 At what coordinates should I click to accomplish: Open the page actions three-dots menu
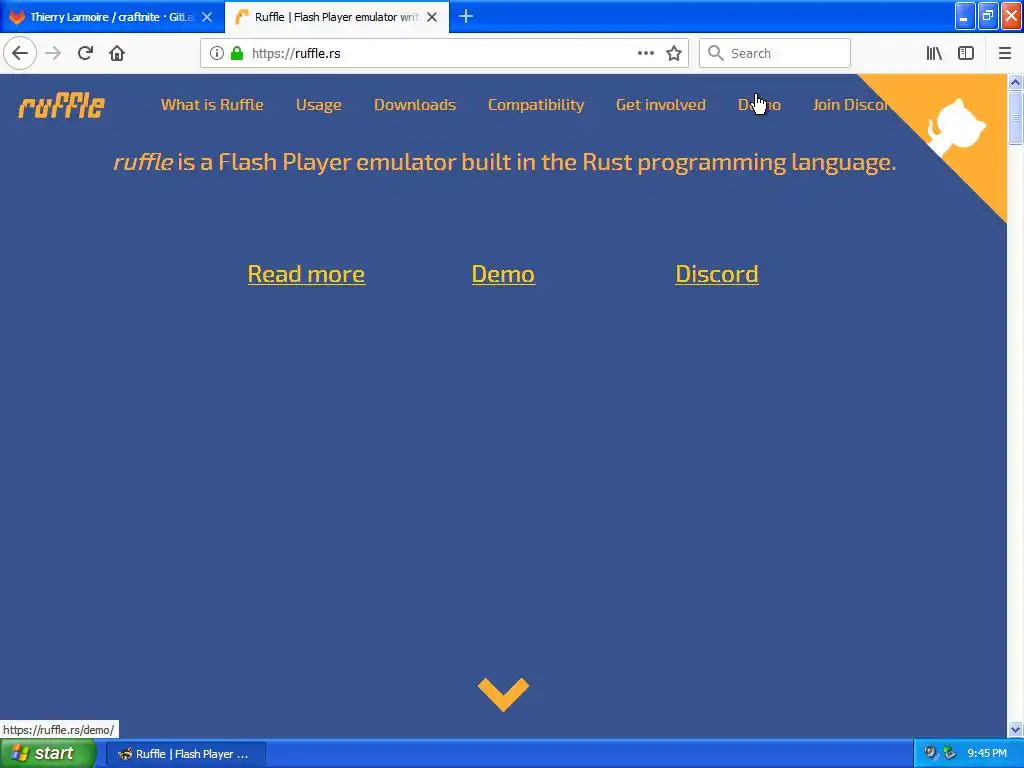point(646,53)
